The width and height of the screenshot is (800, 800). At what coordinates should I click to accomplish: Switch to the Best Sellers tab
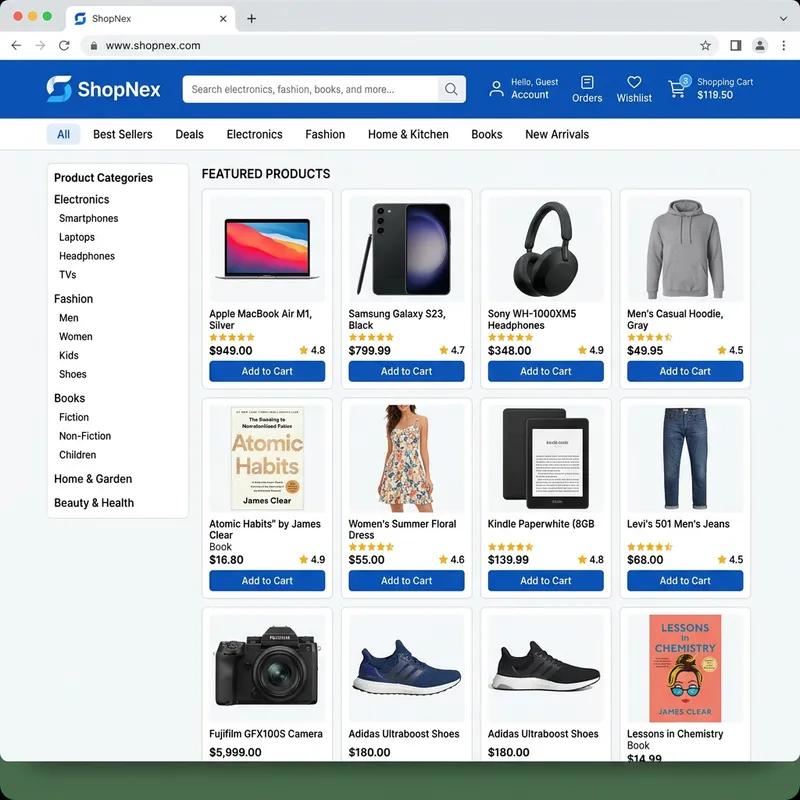click(x=122, y=134)
